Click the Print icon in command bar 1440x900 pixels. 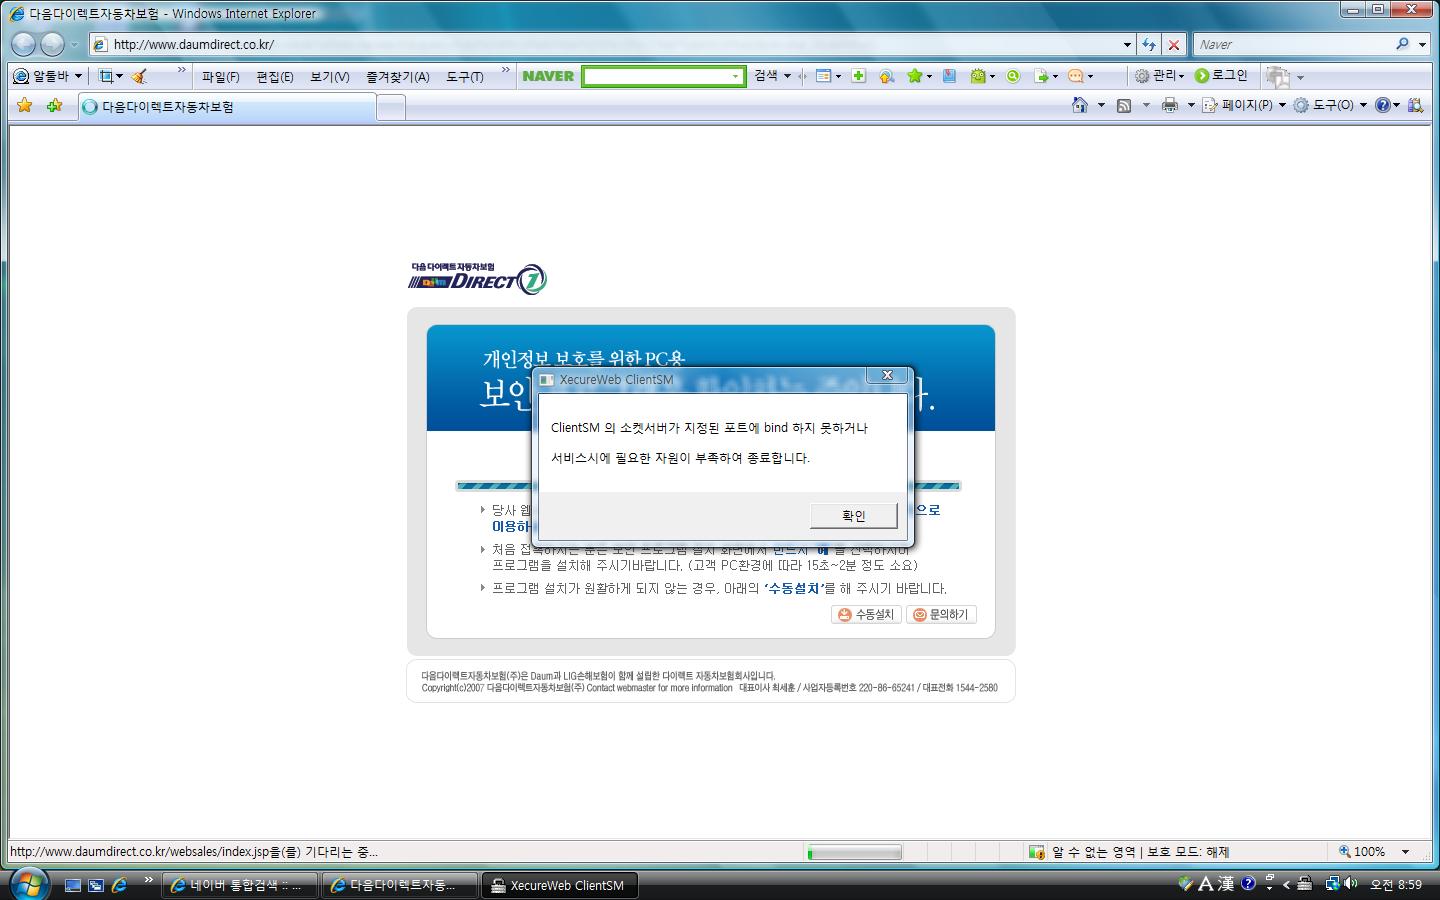[x=1169, y=105]
